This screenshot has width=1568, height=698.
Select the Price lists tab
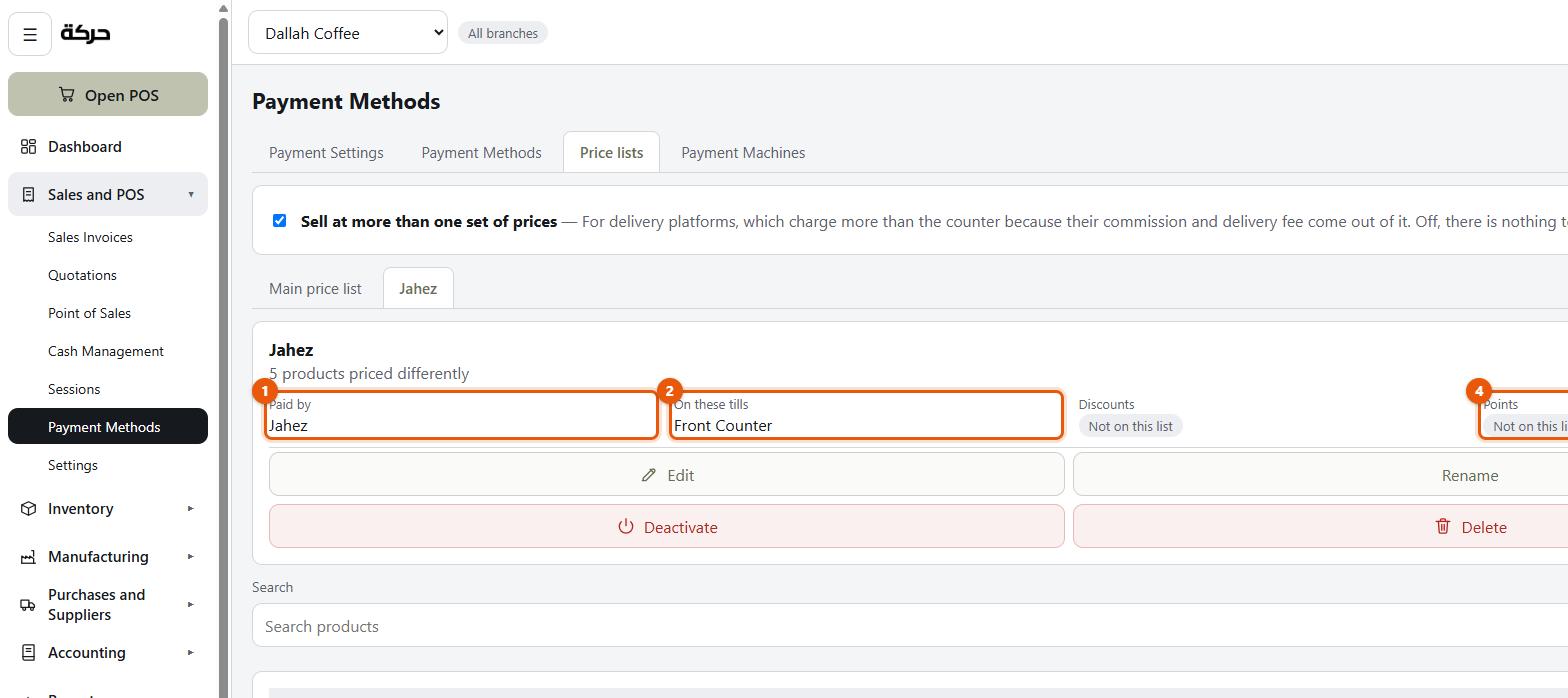(x=611, y=153)
